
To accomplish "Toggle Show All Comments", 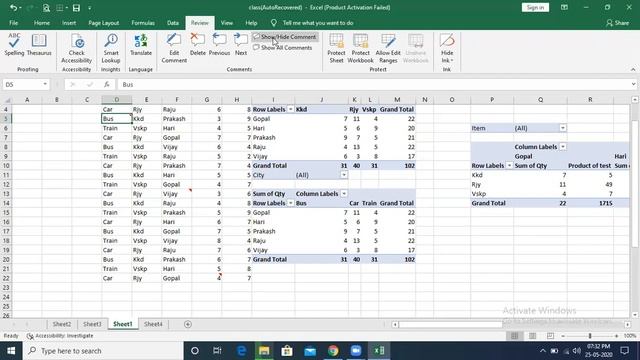I will (282, 48).
